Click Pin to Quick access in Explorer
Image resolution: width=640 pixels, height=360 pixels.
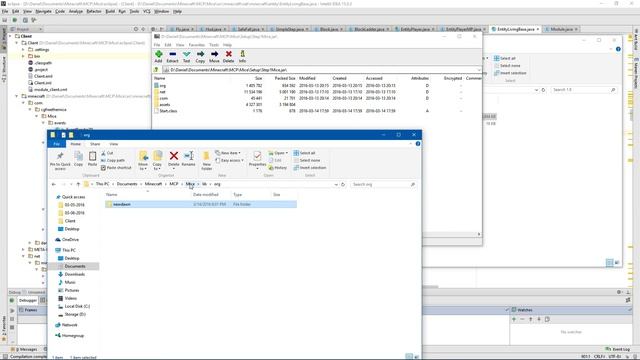click(x=60, y=160)
